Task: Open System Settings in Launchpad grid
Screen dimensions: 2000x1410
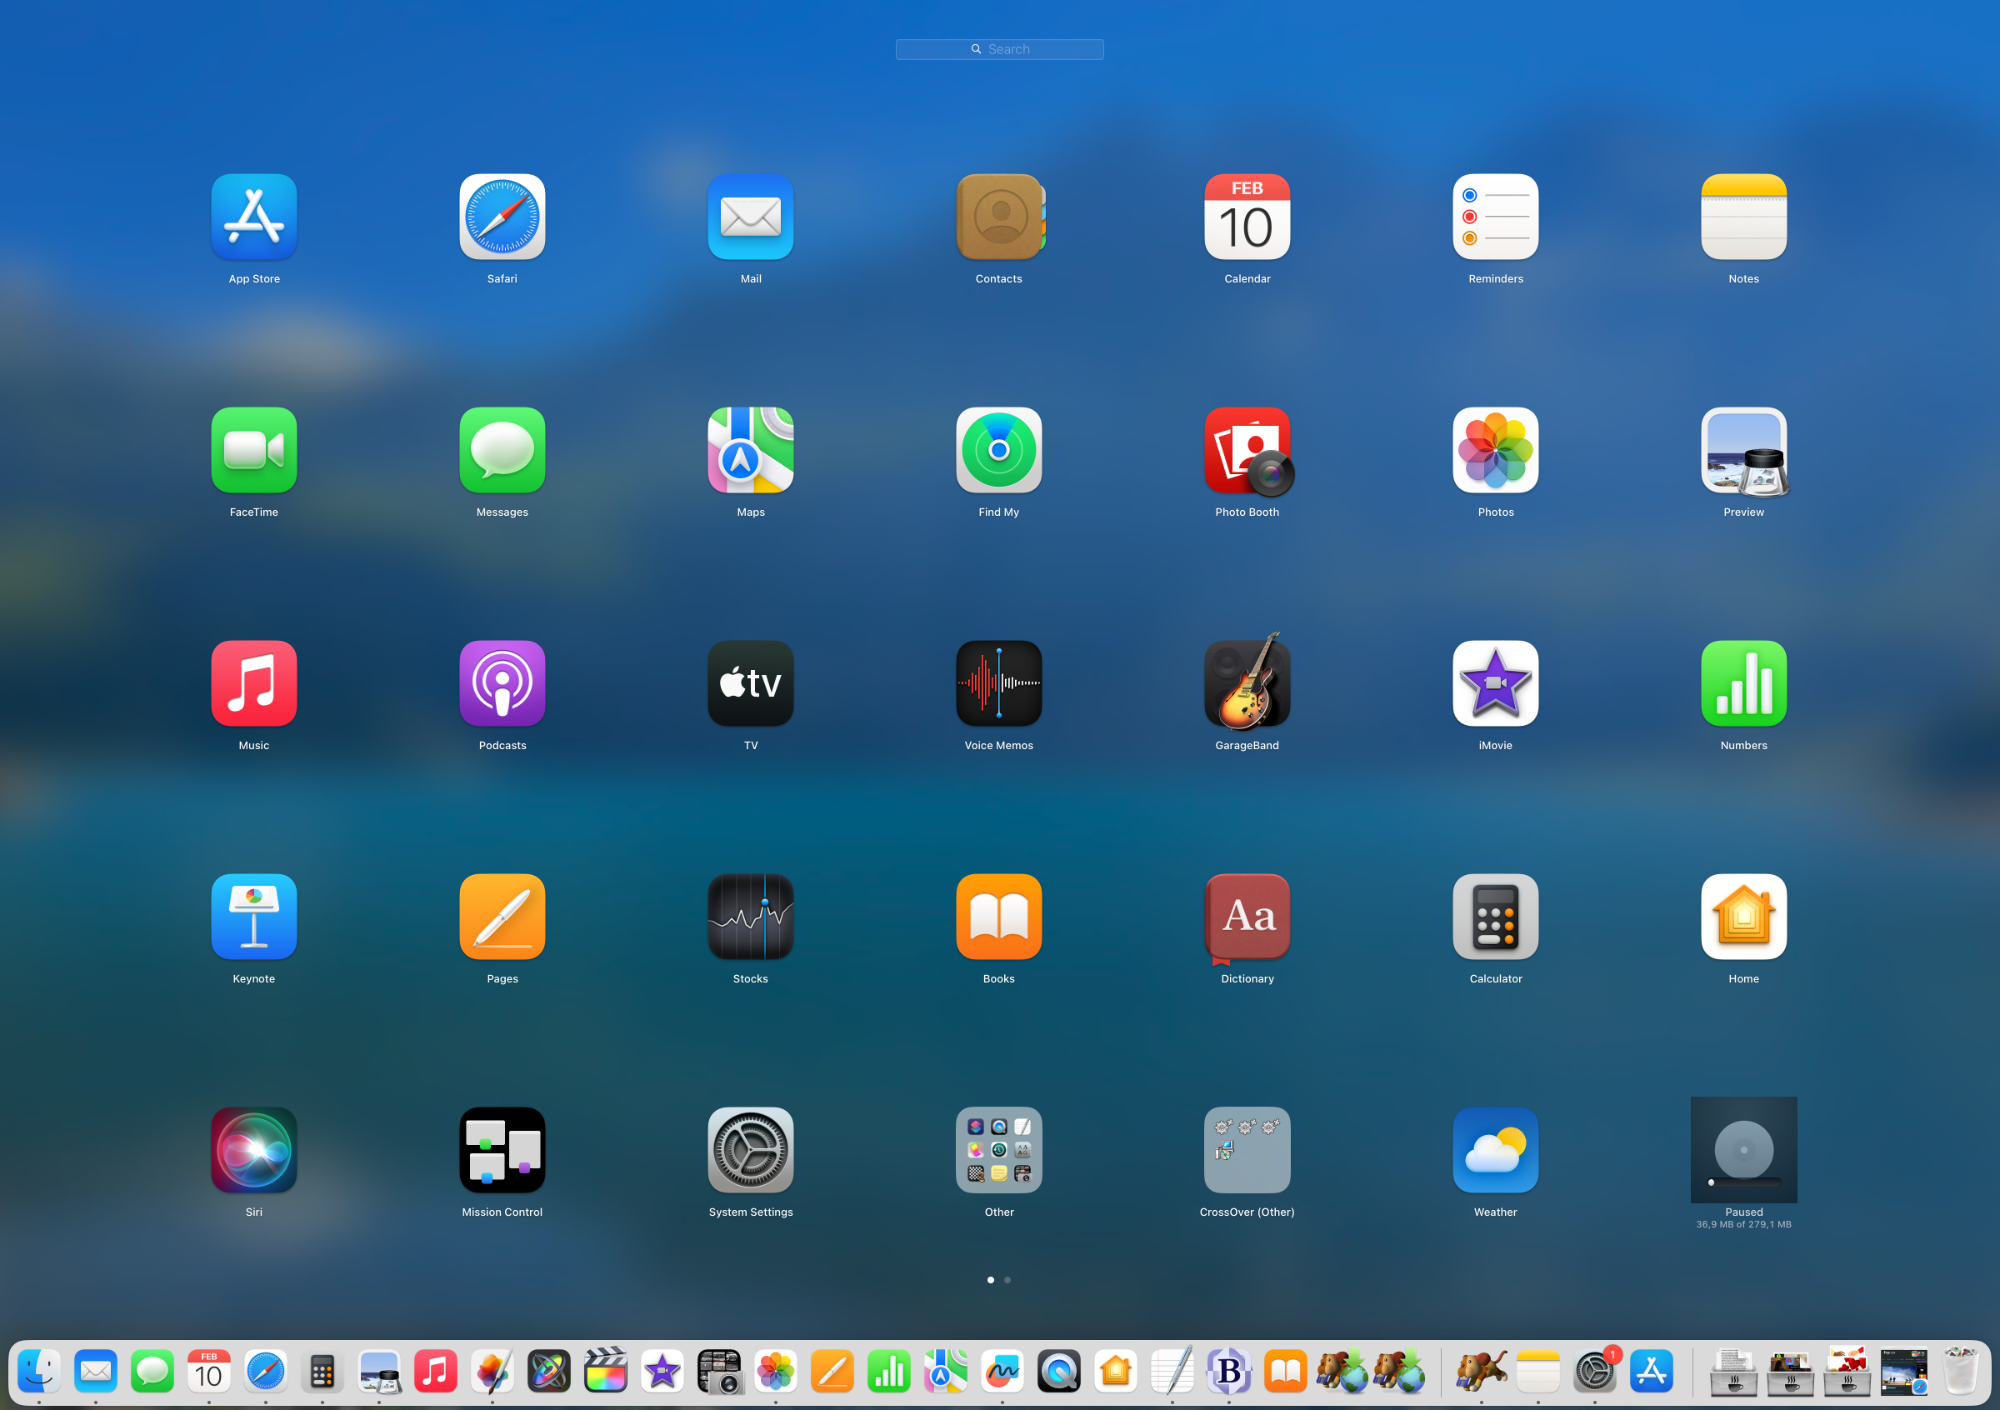Action: 751,1150
